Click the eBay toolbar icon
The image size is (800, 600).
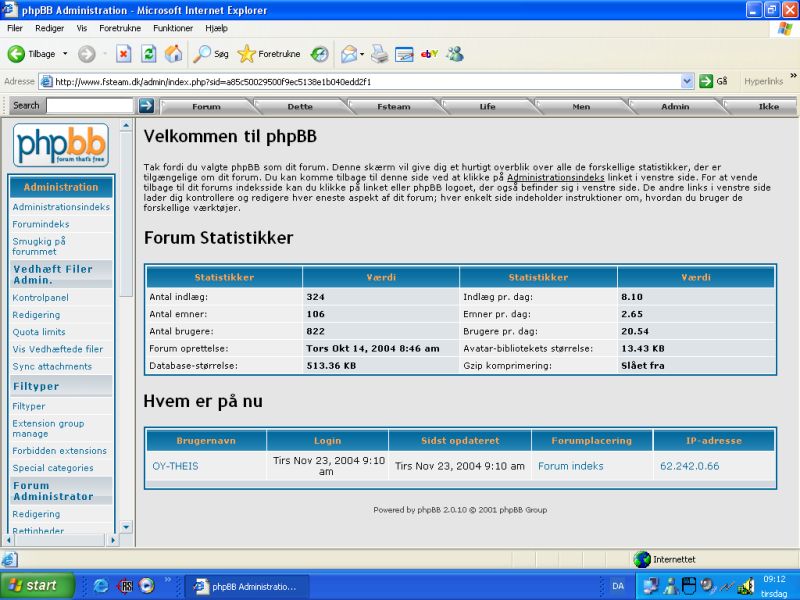tap(430, 54)
